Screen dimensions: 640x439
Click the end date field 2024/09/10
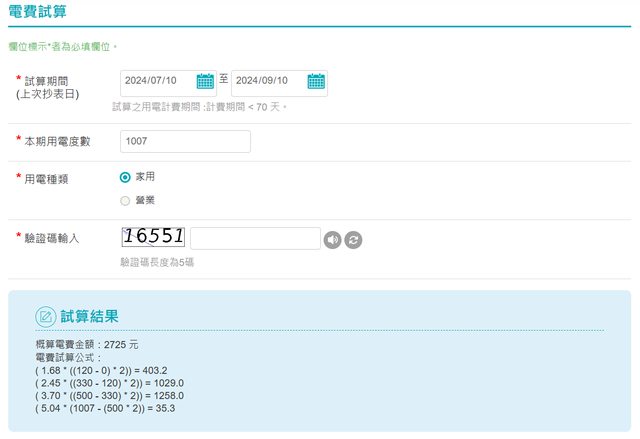pyautogui.click(x=269, y=82)
